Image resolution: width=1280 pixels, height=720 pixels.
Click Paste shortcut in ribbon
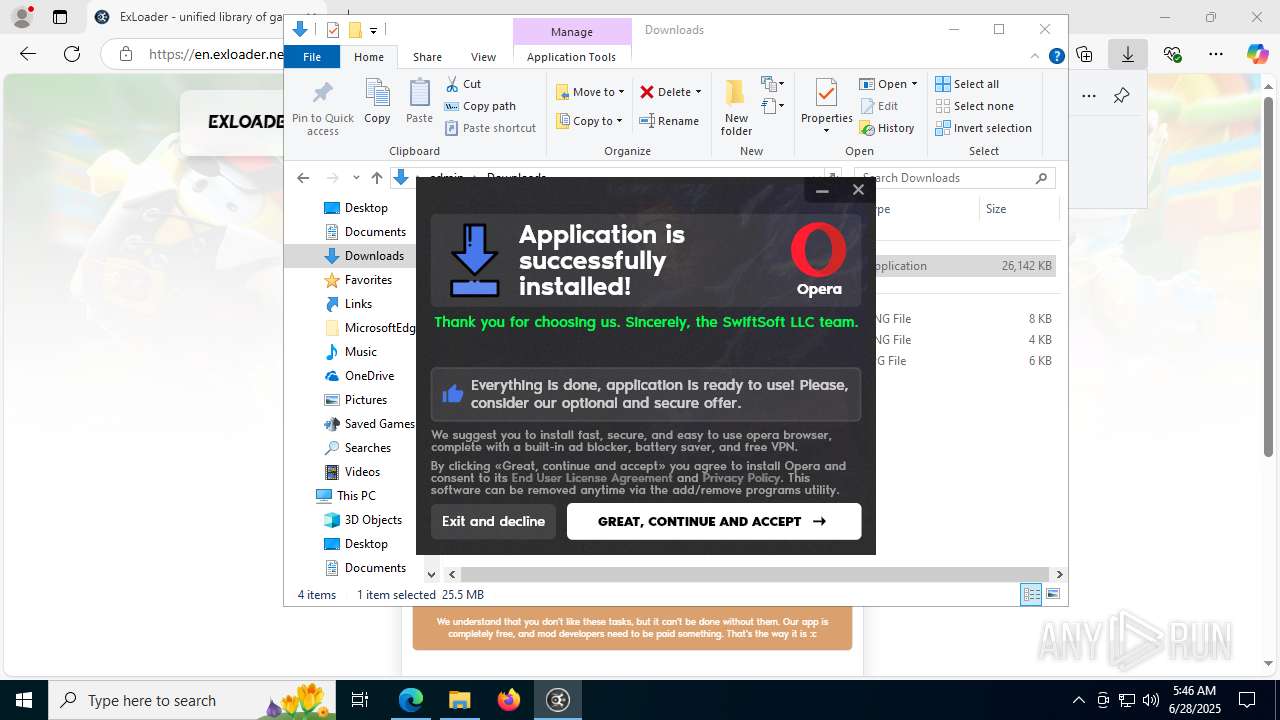(x=490, y=128)
